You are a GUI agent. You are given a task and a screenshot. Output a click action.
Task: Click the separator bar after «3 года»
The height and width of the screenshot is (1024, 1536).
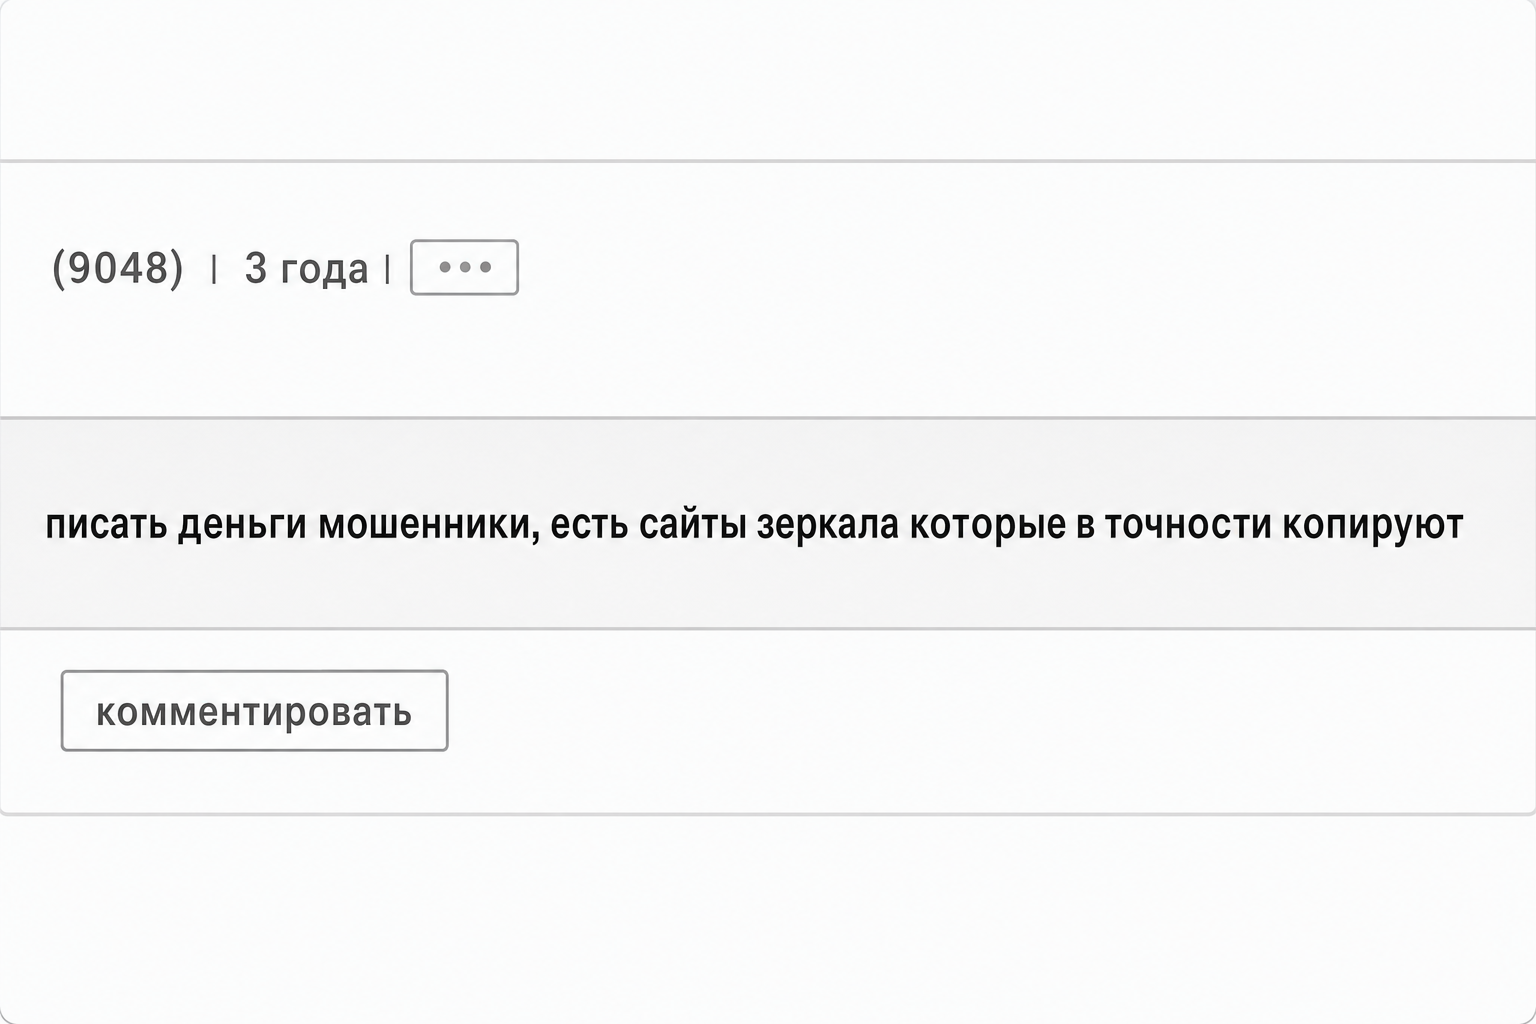388,268
